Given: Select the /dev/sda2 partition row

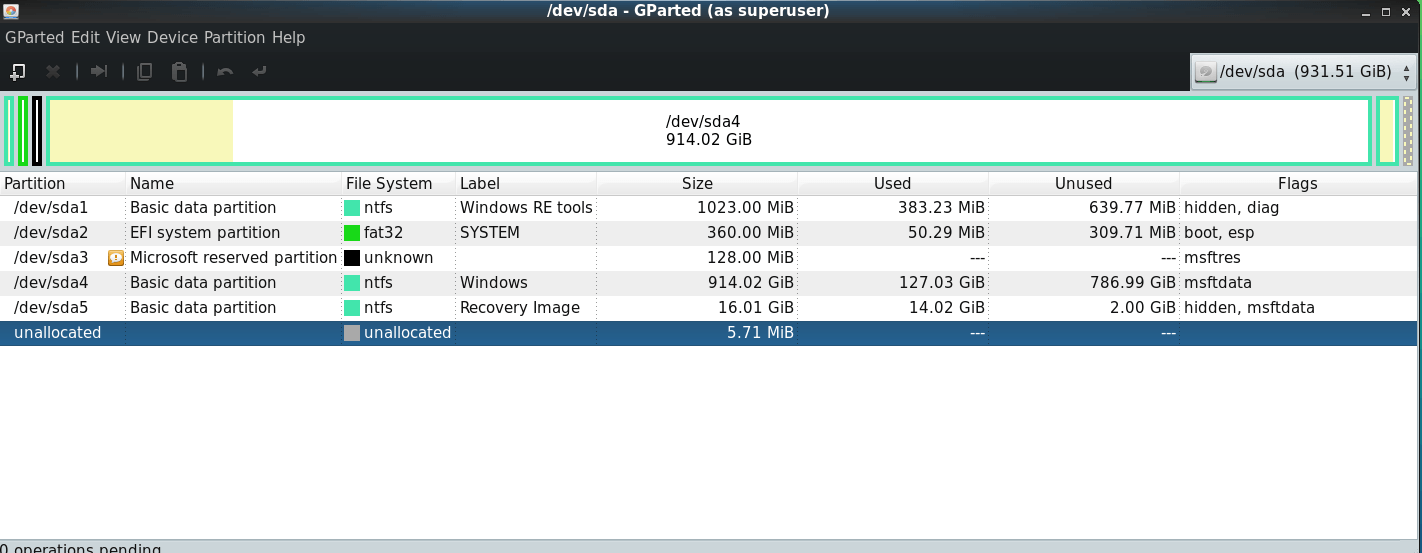Looking at the screenshot, I should pos(708,233).
